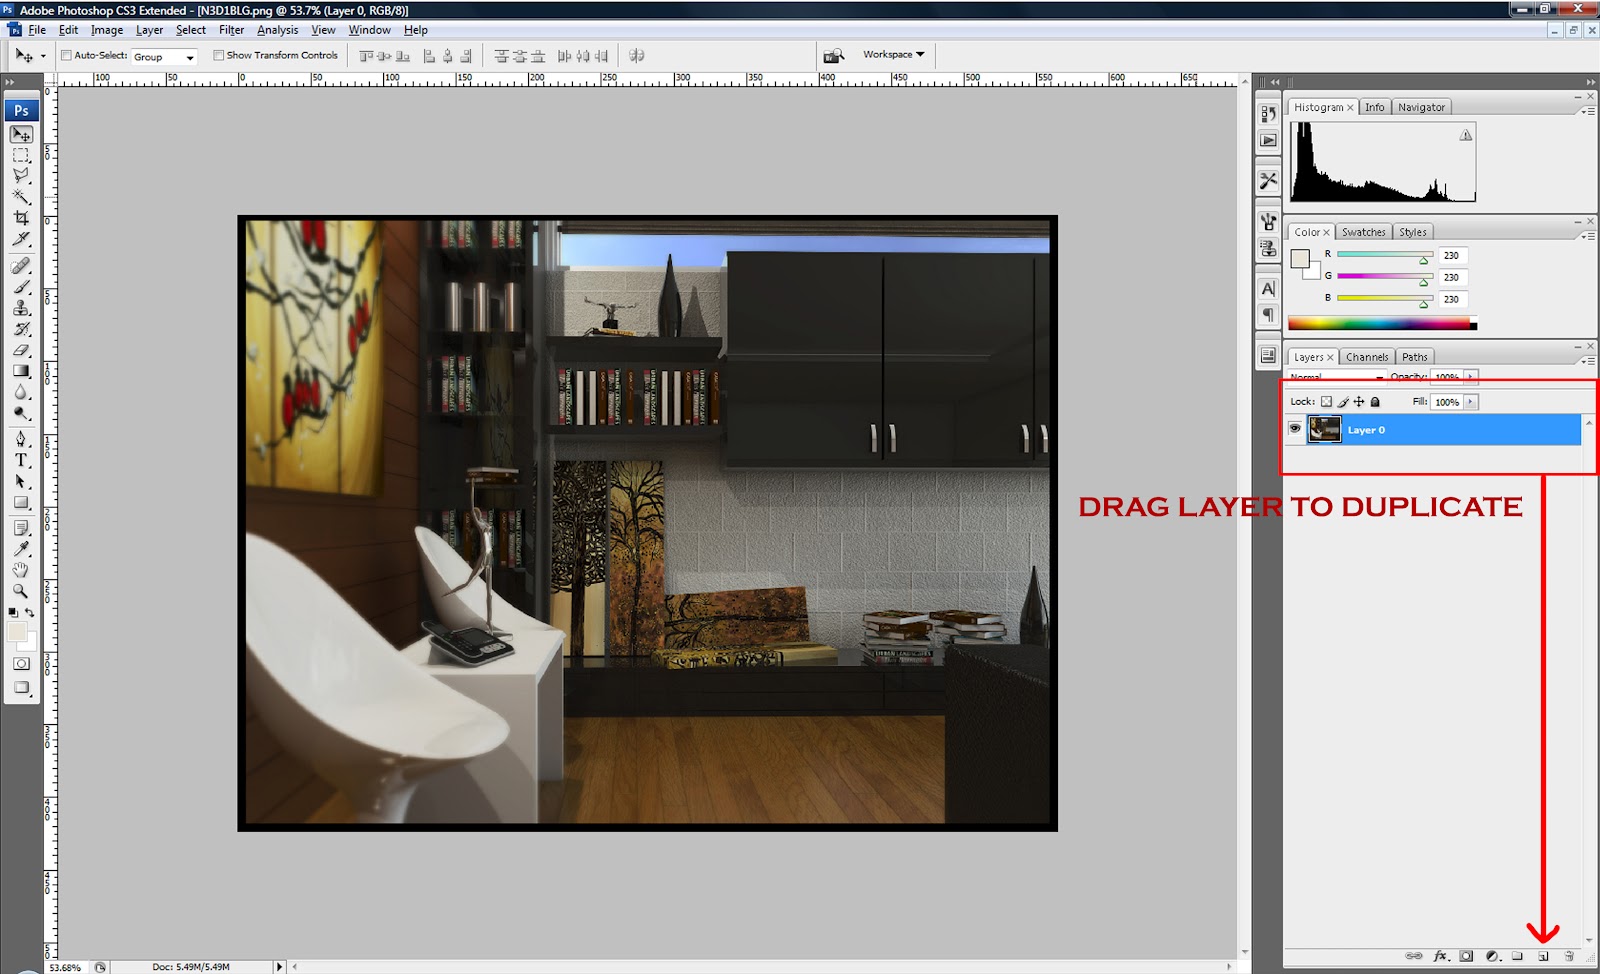Lock transparent pixels for Layer 0

1325,401
